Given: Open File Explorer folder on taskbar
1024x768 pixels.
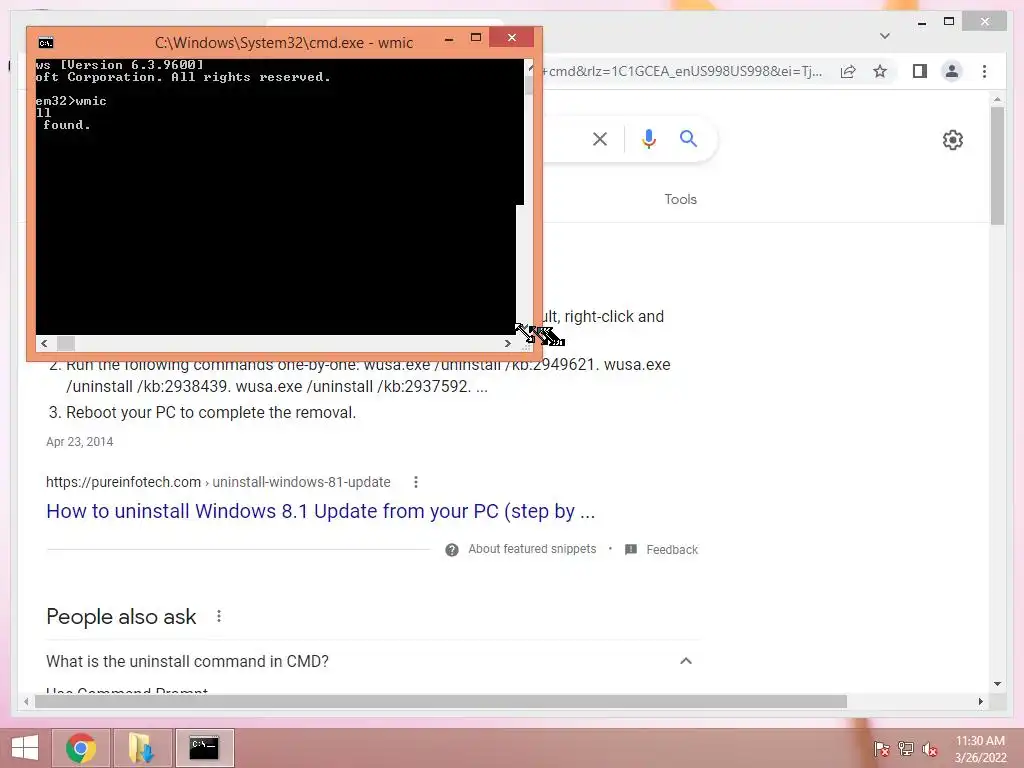Looking at the screenshot, I should pyautogui.click(x=142, y=748).
